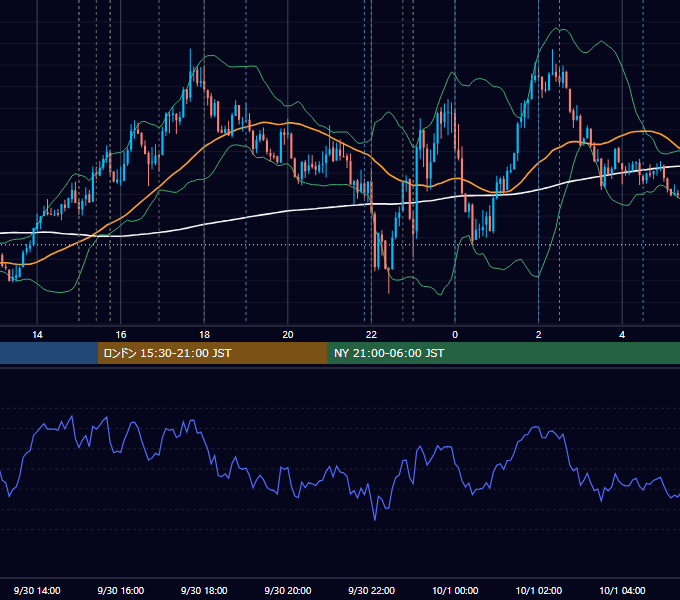The width and height of the screenshot is (680, 600).
Task: Click the upper axis hour label 16
Action: (121, 335)
